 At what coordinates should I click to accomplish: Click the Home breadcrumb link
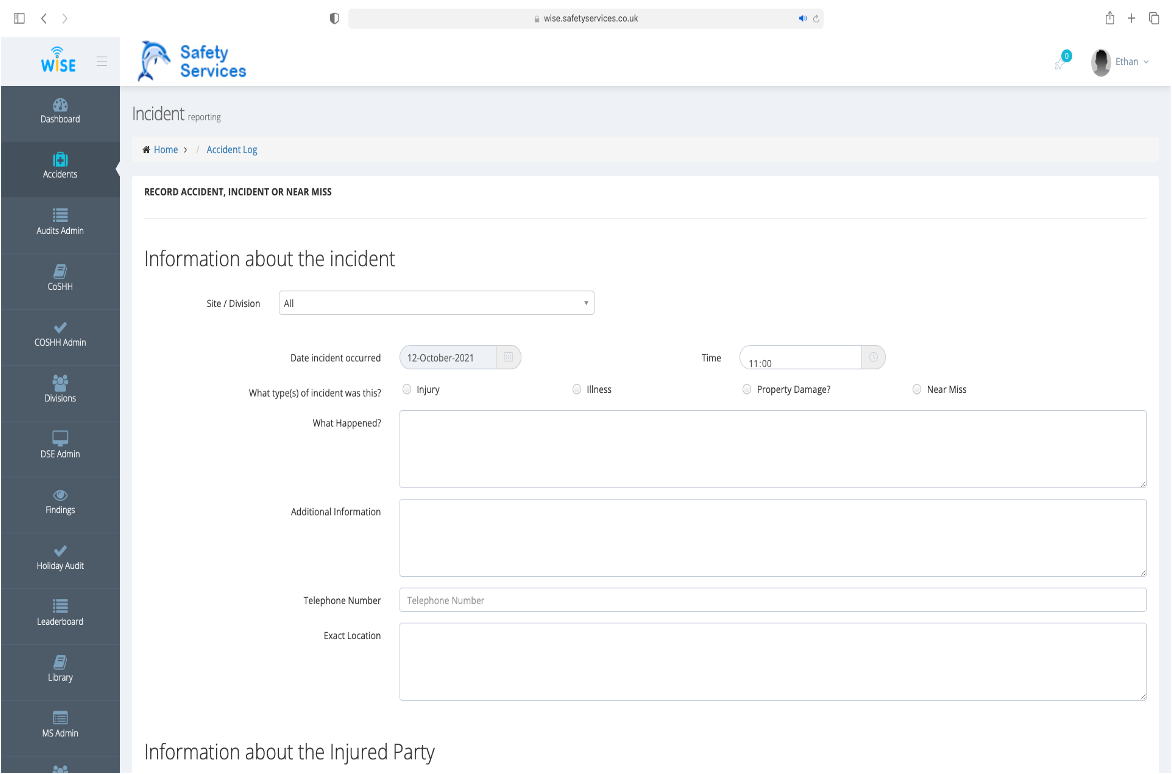[166, 149]
